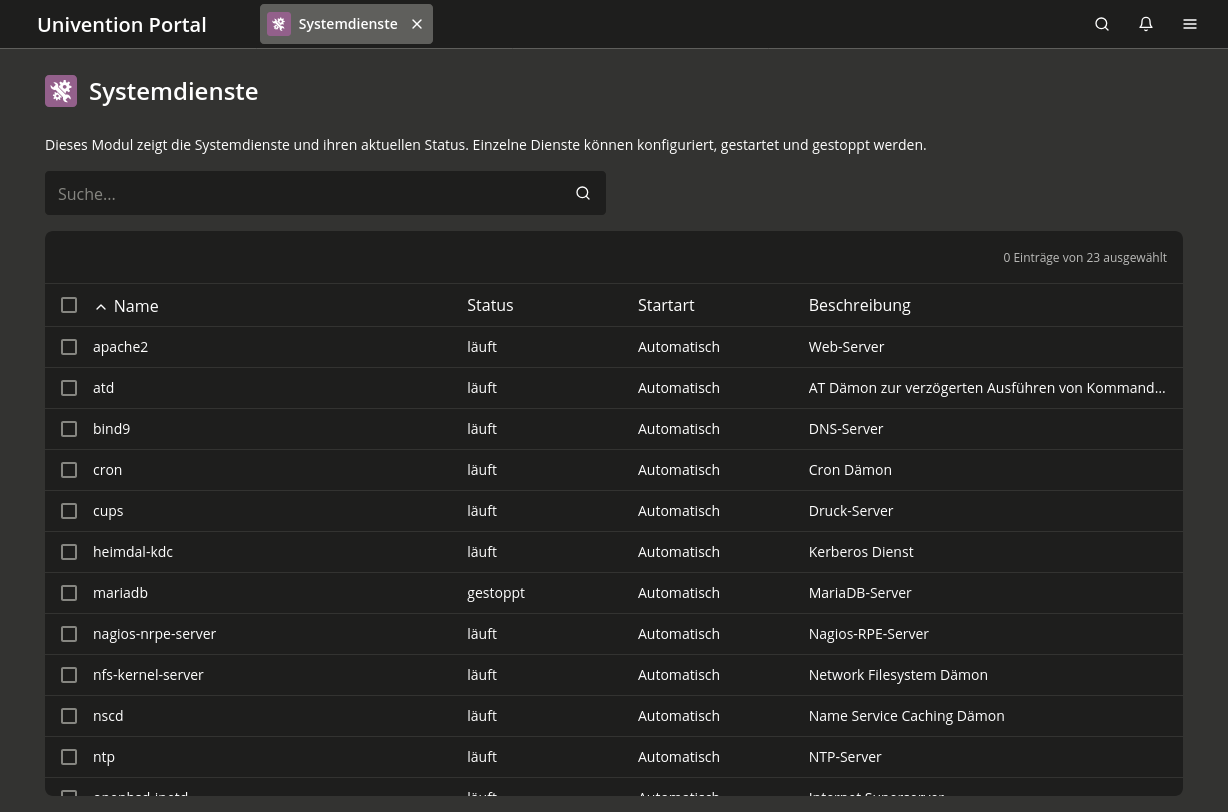Click the Automatisch start type of cups
Screen dimensions: 1228x812
tap(679, 511)
